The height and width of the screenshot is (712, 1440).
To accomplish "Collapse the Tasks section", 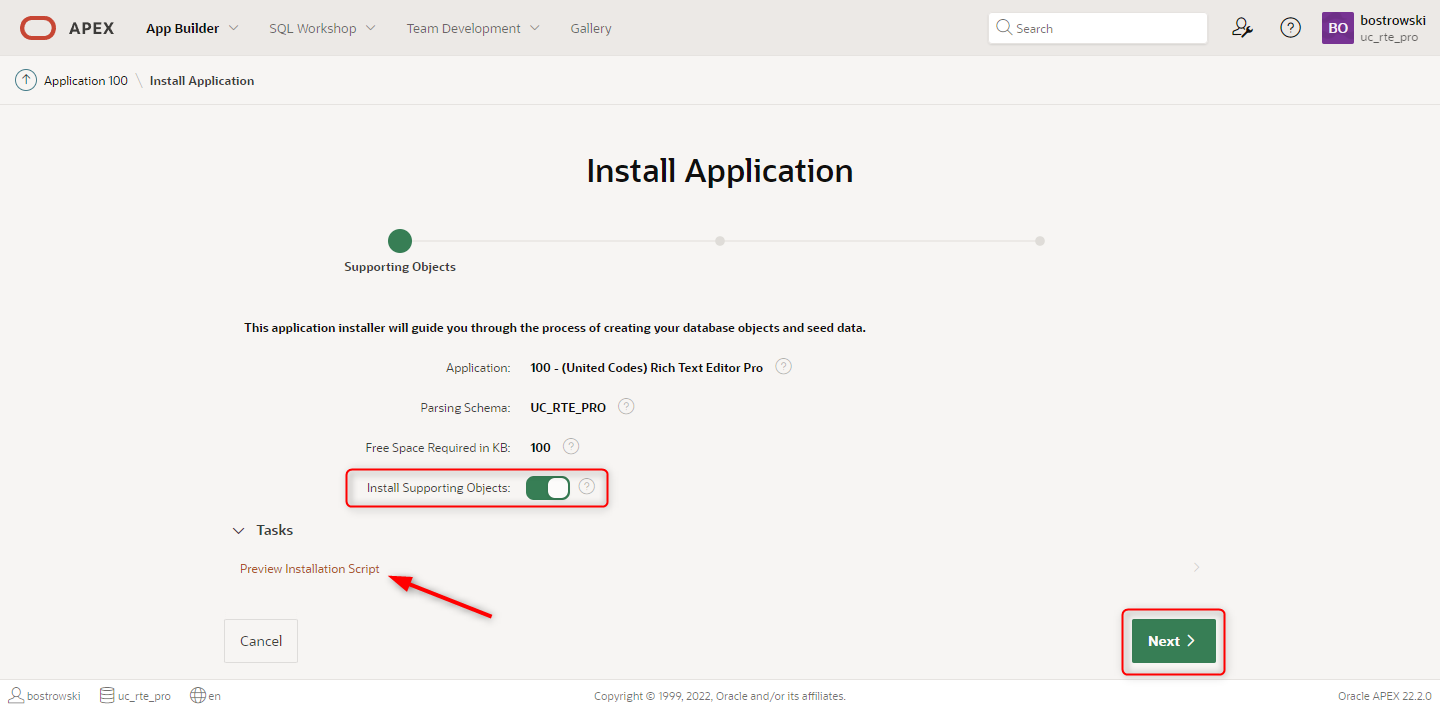I will tap(238, 530).
